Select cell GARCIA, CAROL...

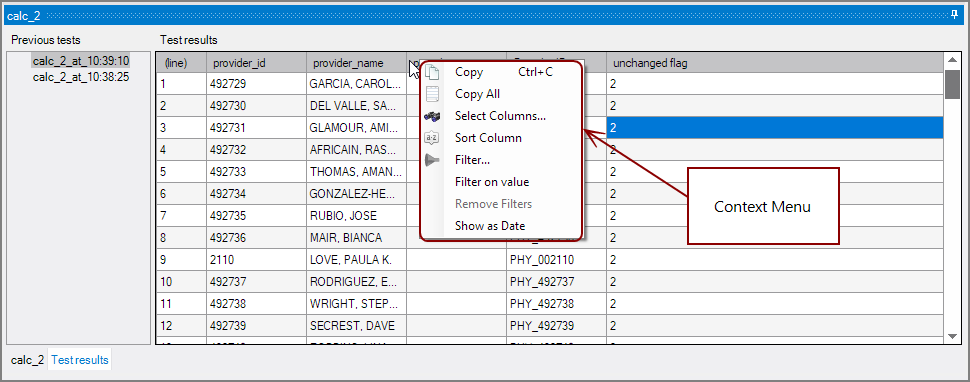click(356, 85)
